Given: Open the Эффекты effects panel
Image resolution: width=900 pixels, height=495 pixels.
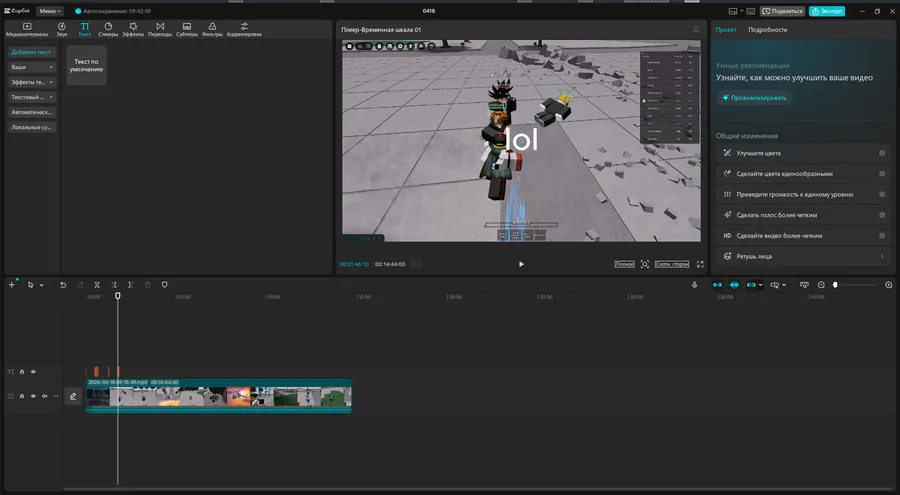Looking at the screenshot, I should click(x=133, y=29).
